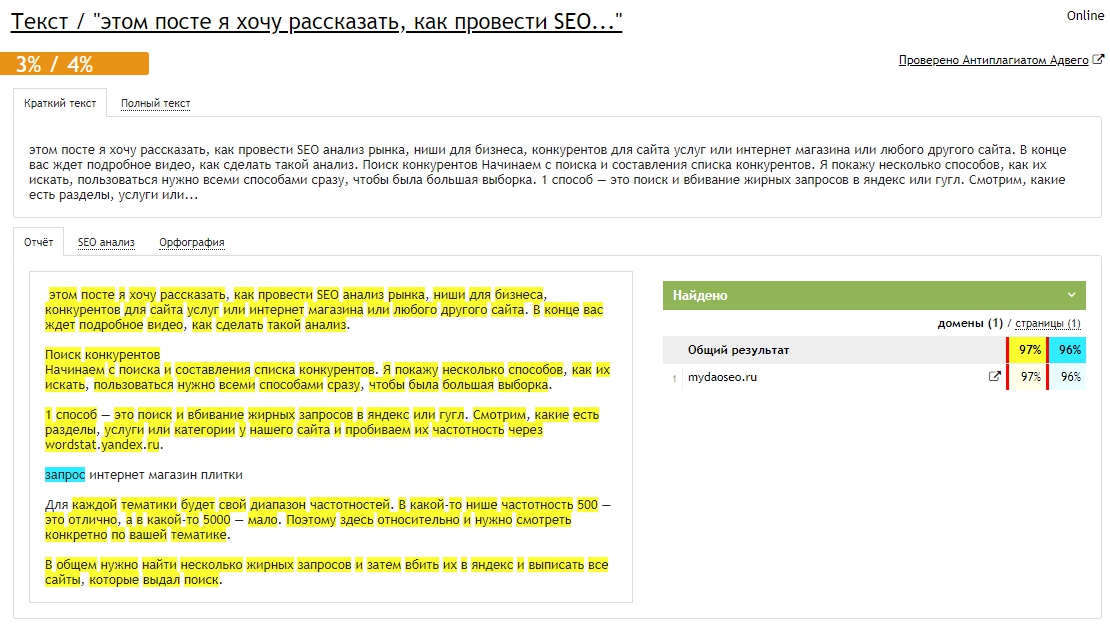
Task: Click cyan 96% cell in Общий результат row
Action: 1068,350
